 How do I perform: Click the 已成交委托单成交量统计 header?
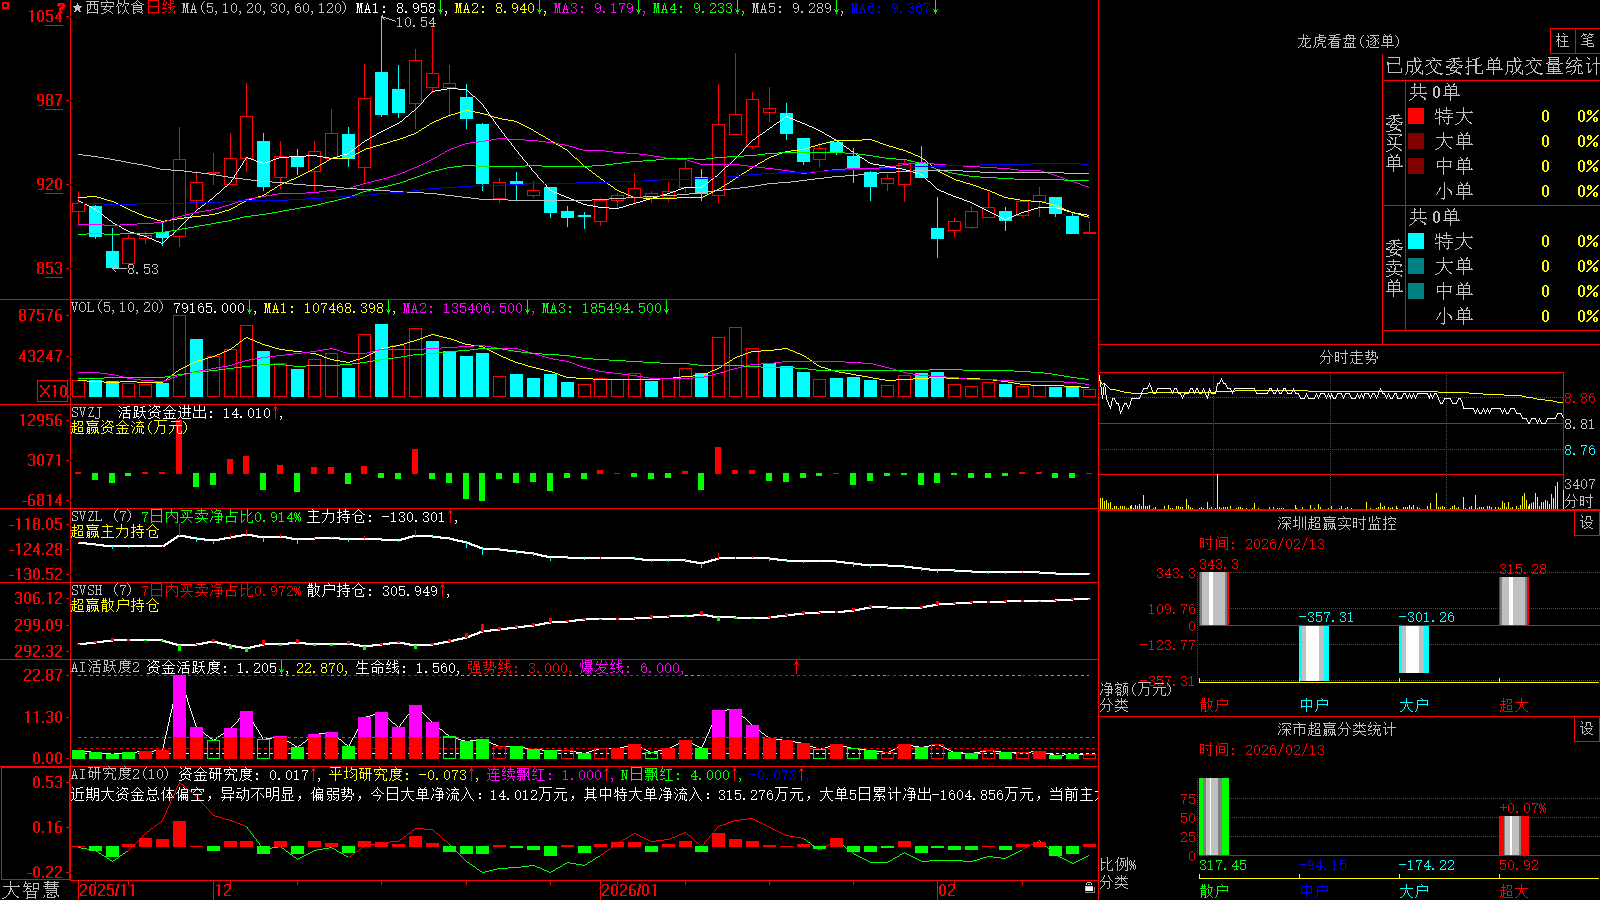pyautogui.click(x=1492, y=66)
